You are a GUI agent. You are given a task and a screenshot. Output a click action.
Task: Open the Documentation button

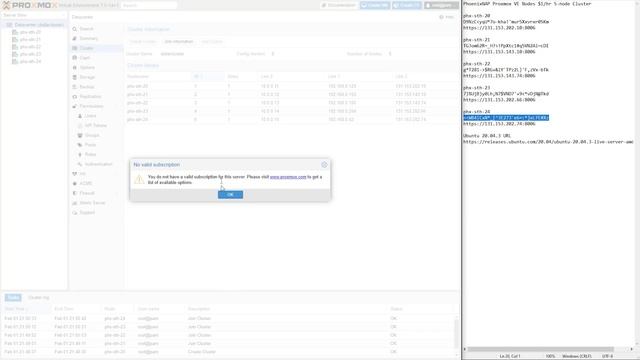pyautogui.click(x=338, y=5)
